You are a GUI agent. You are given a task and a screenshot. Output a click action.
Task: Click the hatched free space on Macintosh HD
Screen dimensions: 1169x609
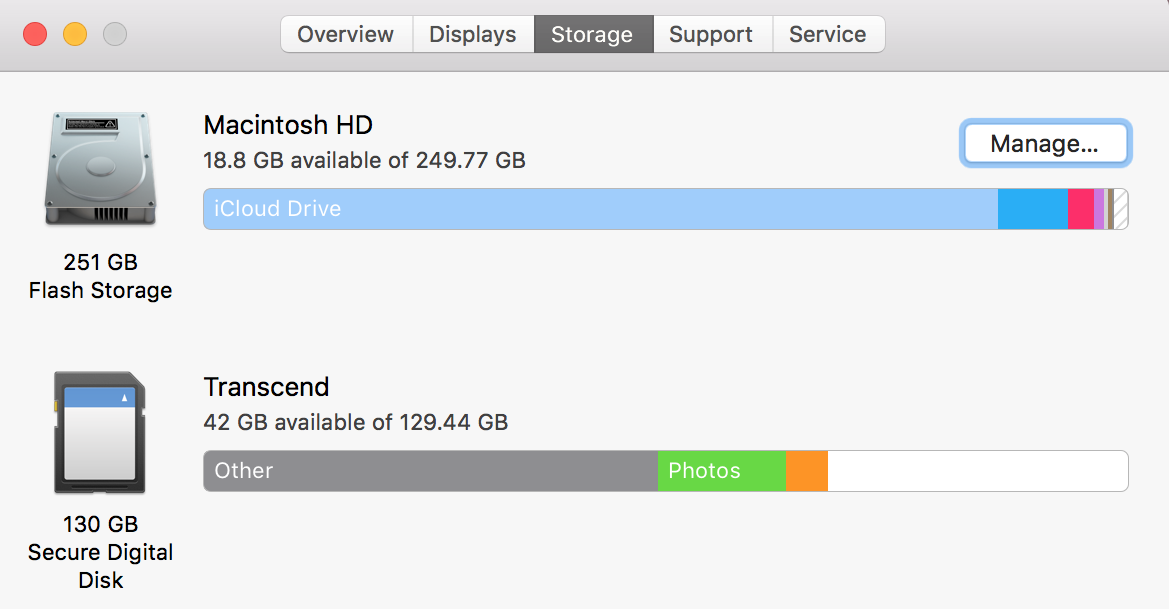[1121, 209]
